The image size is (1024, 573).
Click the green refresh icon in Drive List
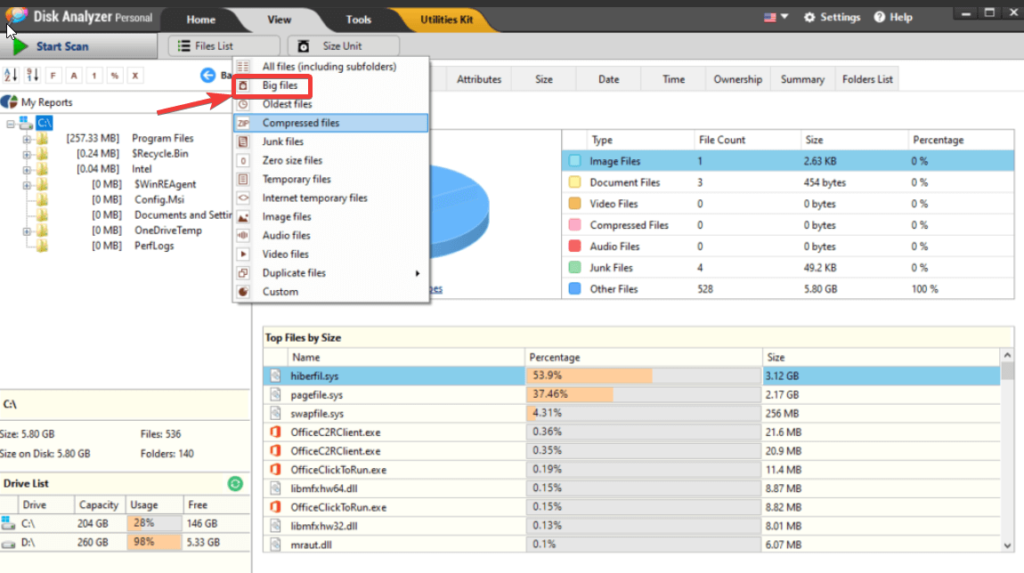click(x=235, y=483)
